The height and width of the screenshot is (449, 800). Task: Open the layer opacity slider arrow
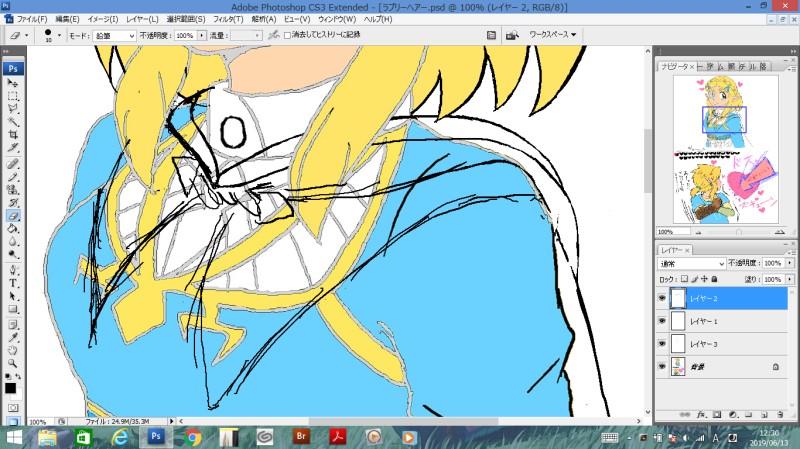point(790,263)
